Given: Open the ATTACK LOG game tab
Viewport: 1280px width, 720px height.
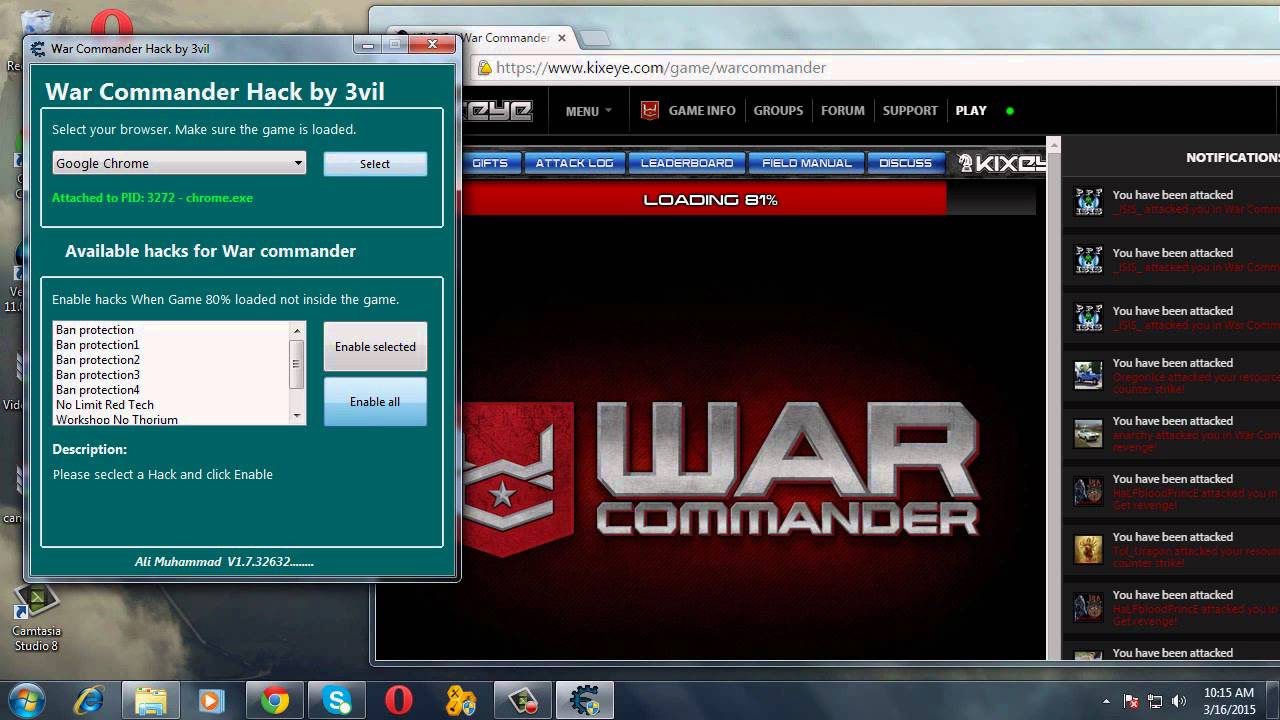Looking at the screenshot, I should coord(574,163).
